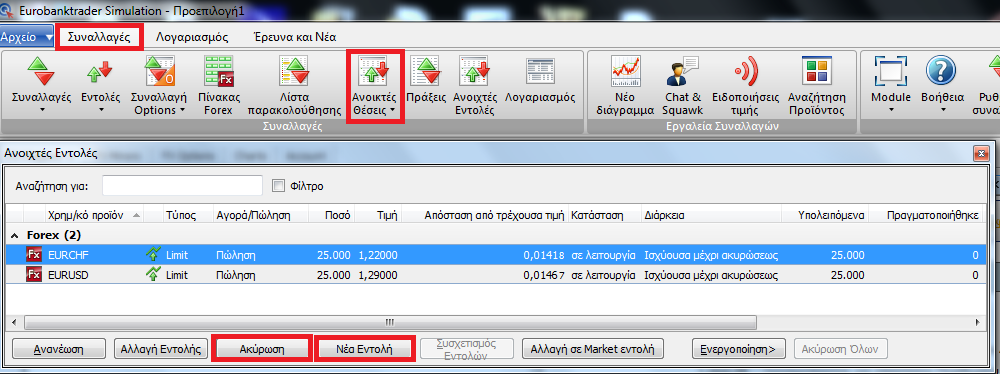The width and height of the screenshot is (1000, 374).
Task: Click the Εντολές orders icon
Action: point(100,71)
